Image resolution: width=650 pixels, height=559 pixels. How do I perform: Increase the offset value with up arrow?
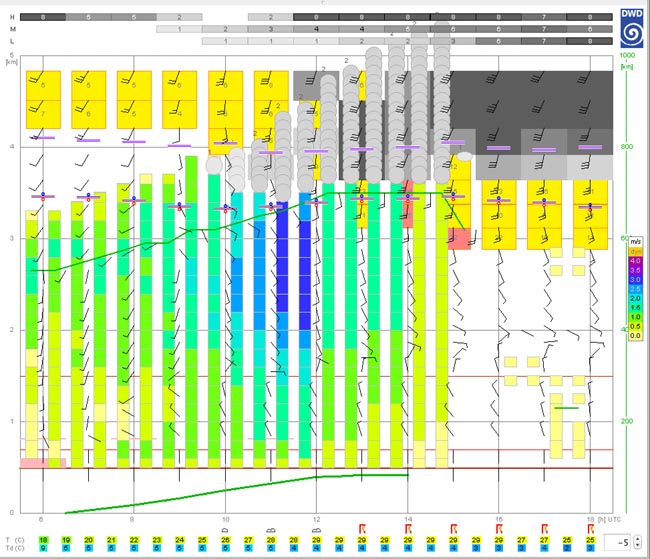coord(638,539)
